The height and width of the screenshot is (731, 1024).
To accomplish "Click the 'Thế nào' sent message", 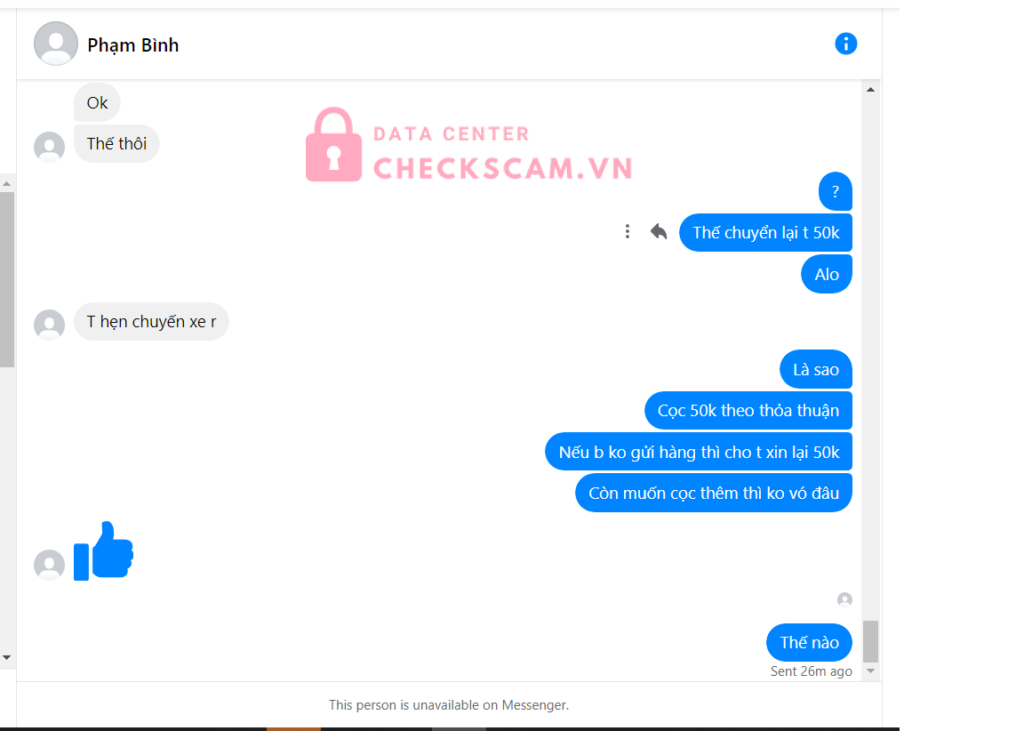I will (809, 642).
